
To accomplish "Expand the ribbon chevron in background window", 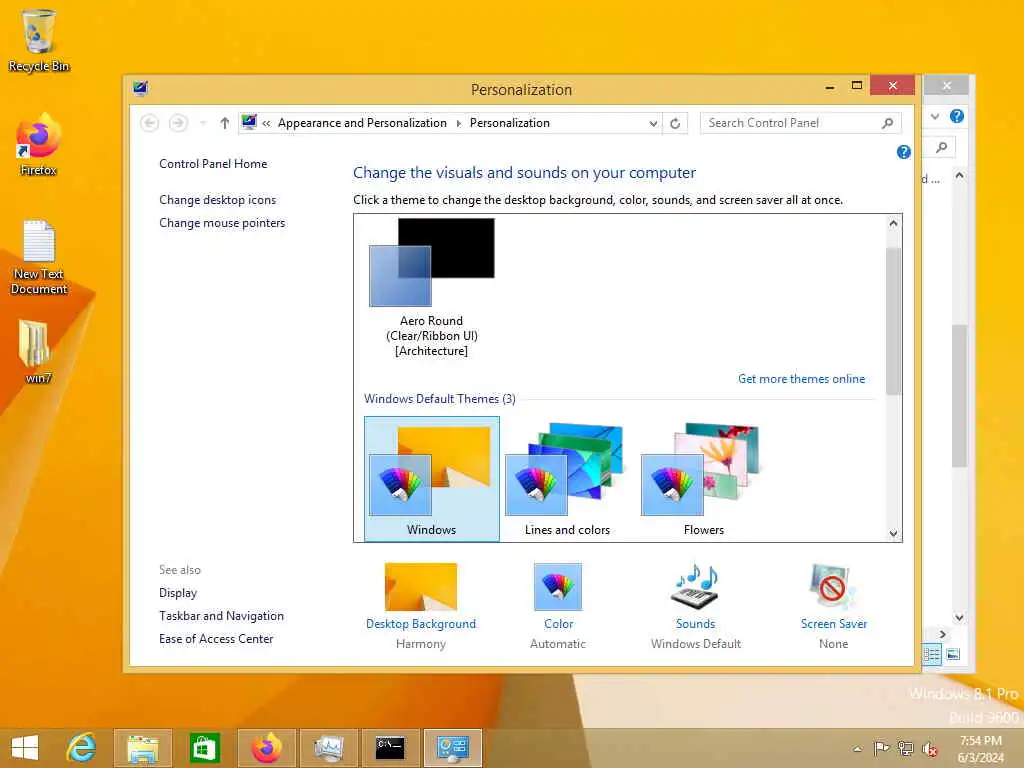I will click(x=935, y=116).
